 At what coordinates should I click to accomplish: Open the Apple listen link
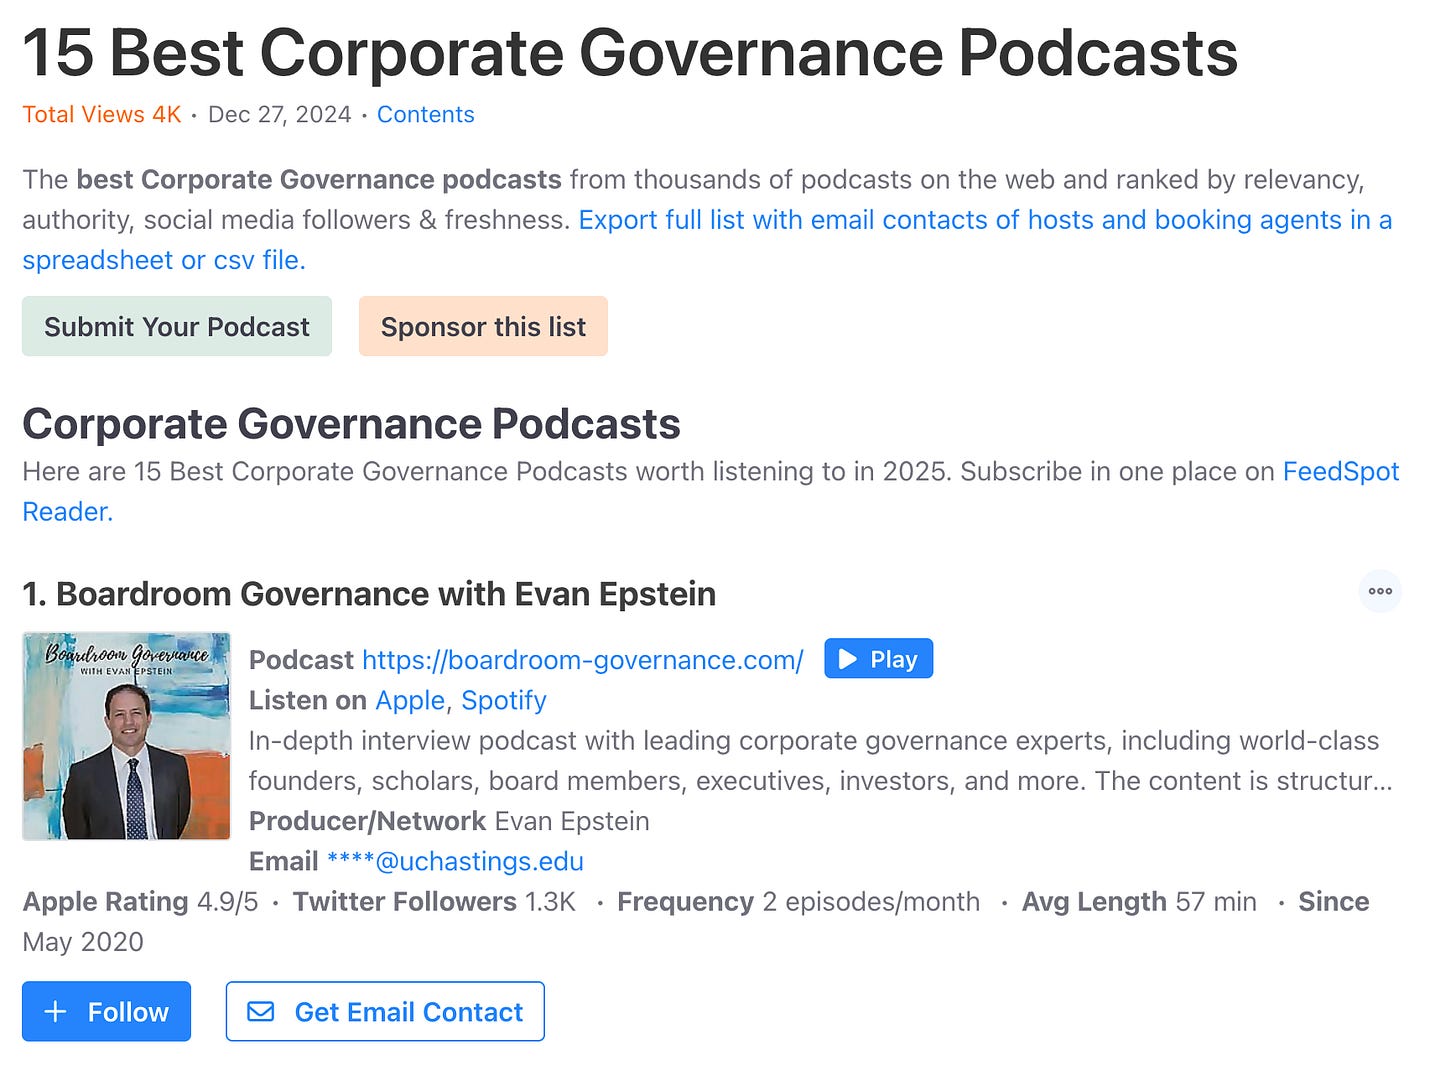(409, 700)
